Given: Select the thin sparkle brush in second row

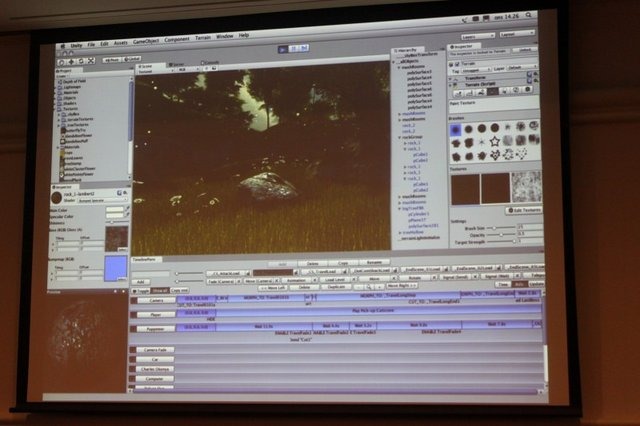Looking at the screenshot, I should coord(482,142).
